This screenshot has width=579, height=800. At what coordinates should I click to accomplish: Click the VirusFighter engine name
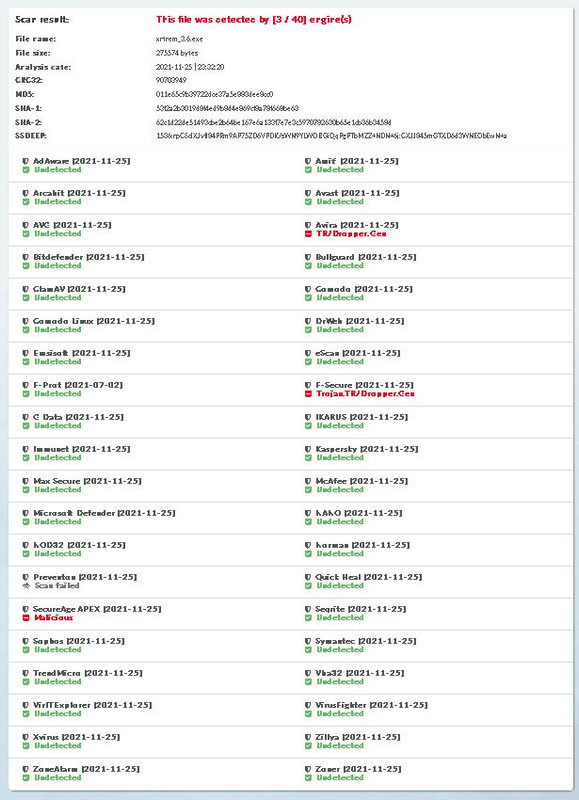coord(341,705)
